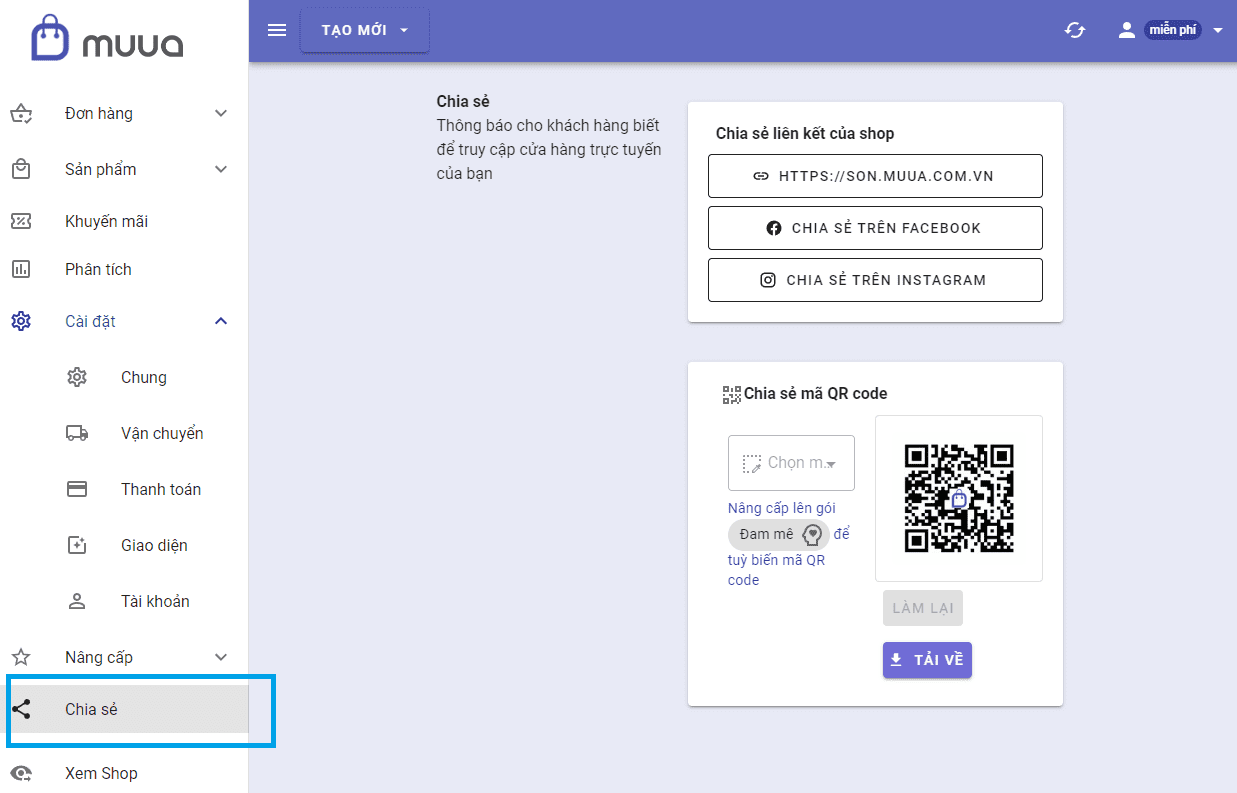Expand the Sản phẩm section chevron
Viewport: 1237px width, 793px height.
point(221,169)
